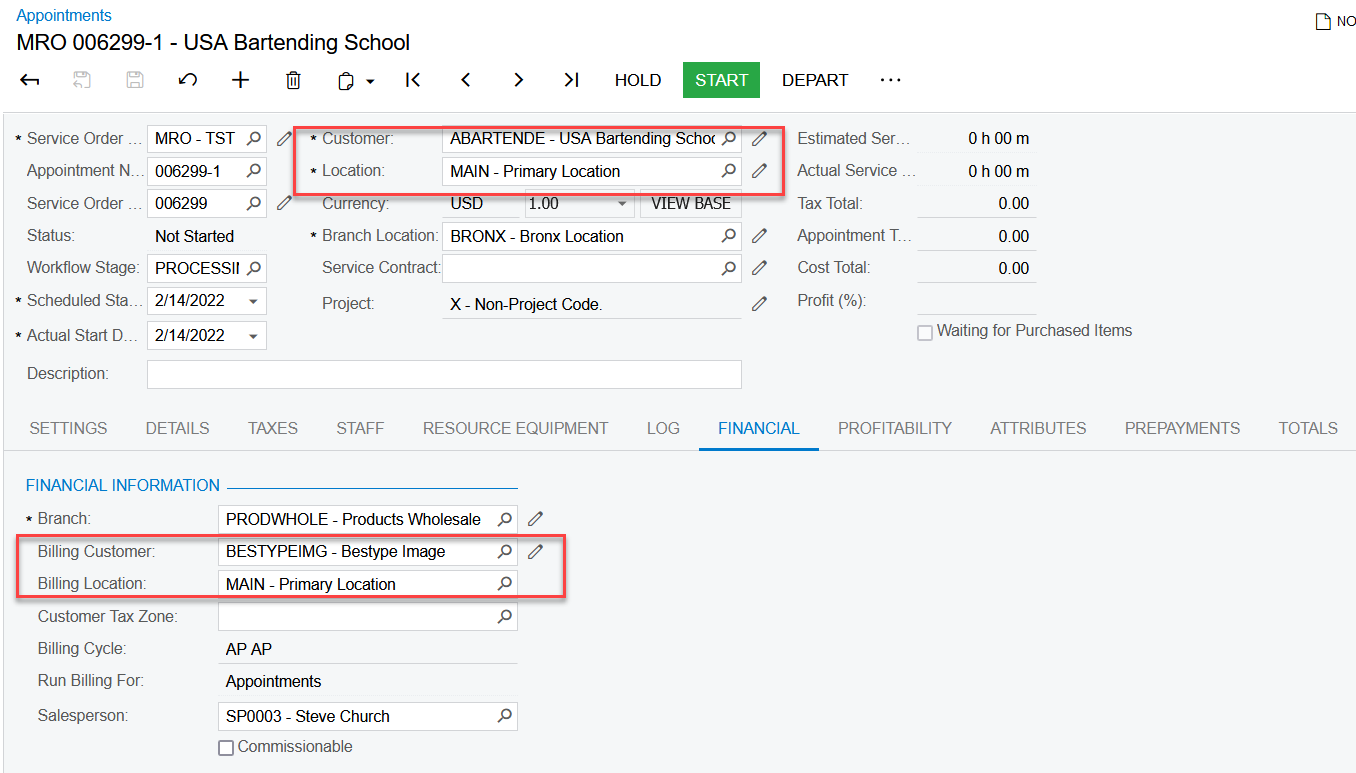Image resolution: width=1356 pixels, height=773 pixels.
Task: Open the more actions ellipsis menu
Action: coord(891,80)
